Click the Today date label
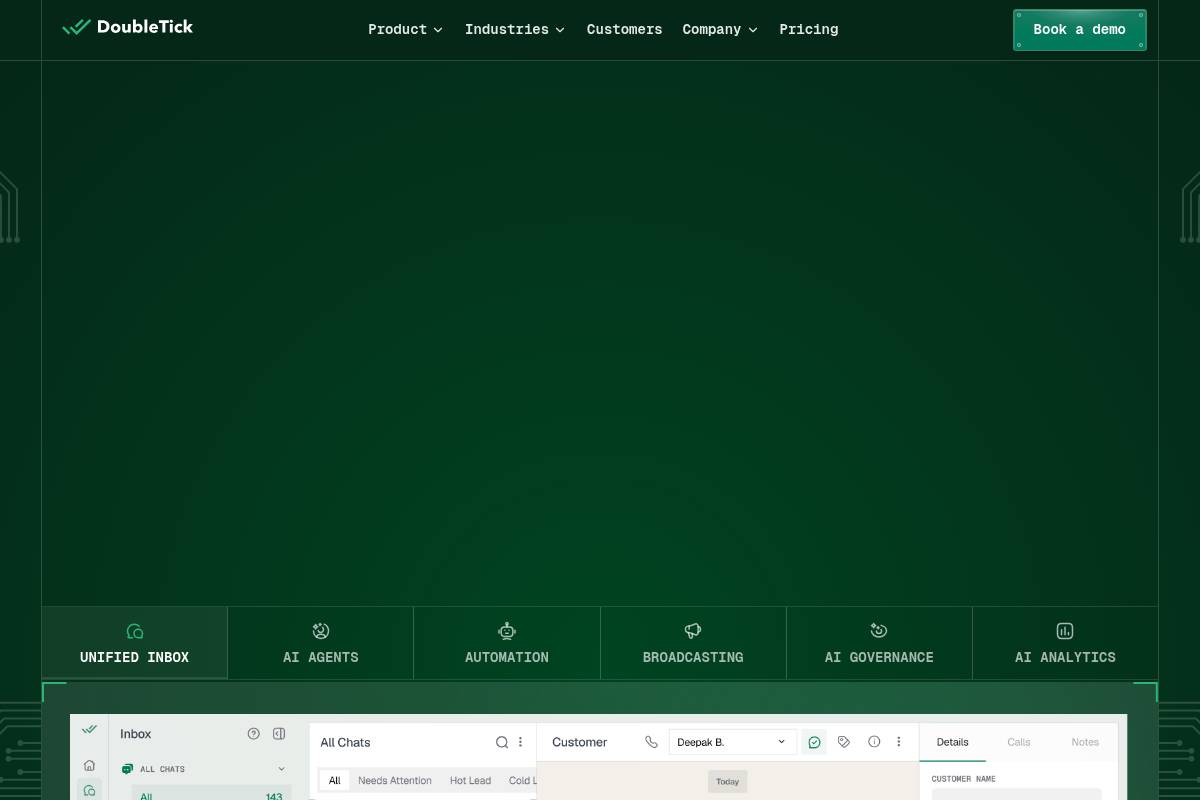Image resolution: width=1200 pixels, height=800 pixels. coord(727,781)
